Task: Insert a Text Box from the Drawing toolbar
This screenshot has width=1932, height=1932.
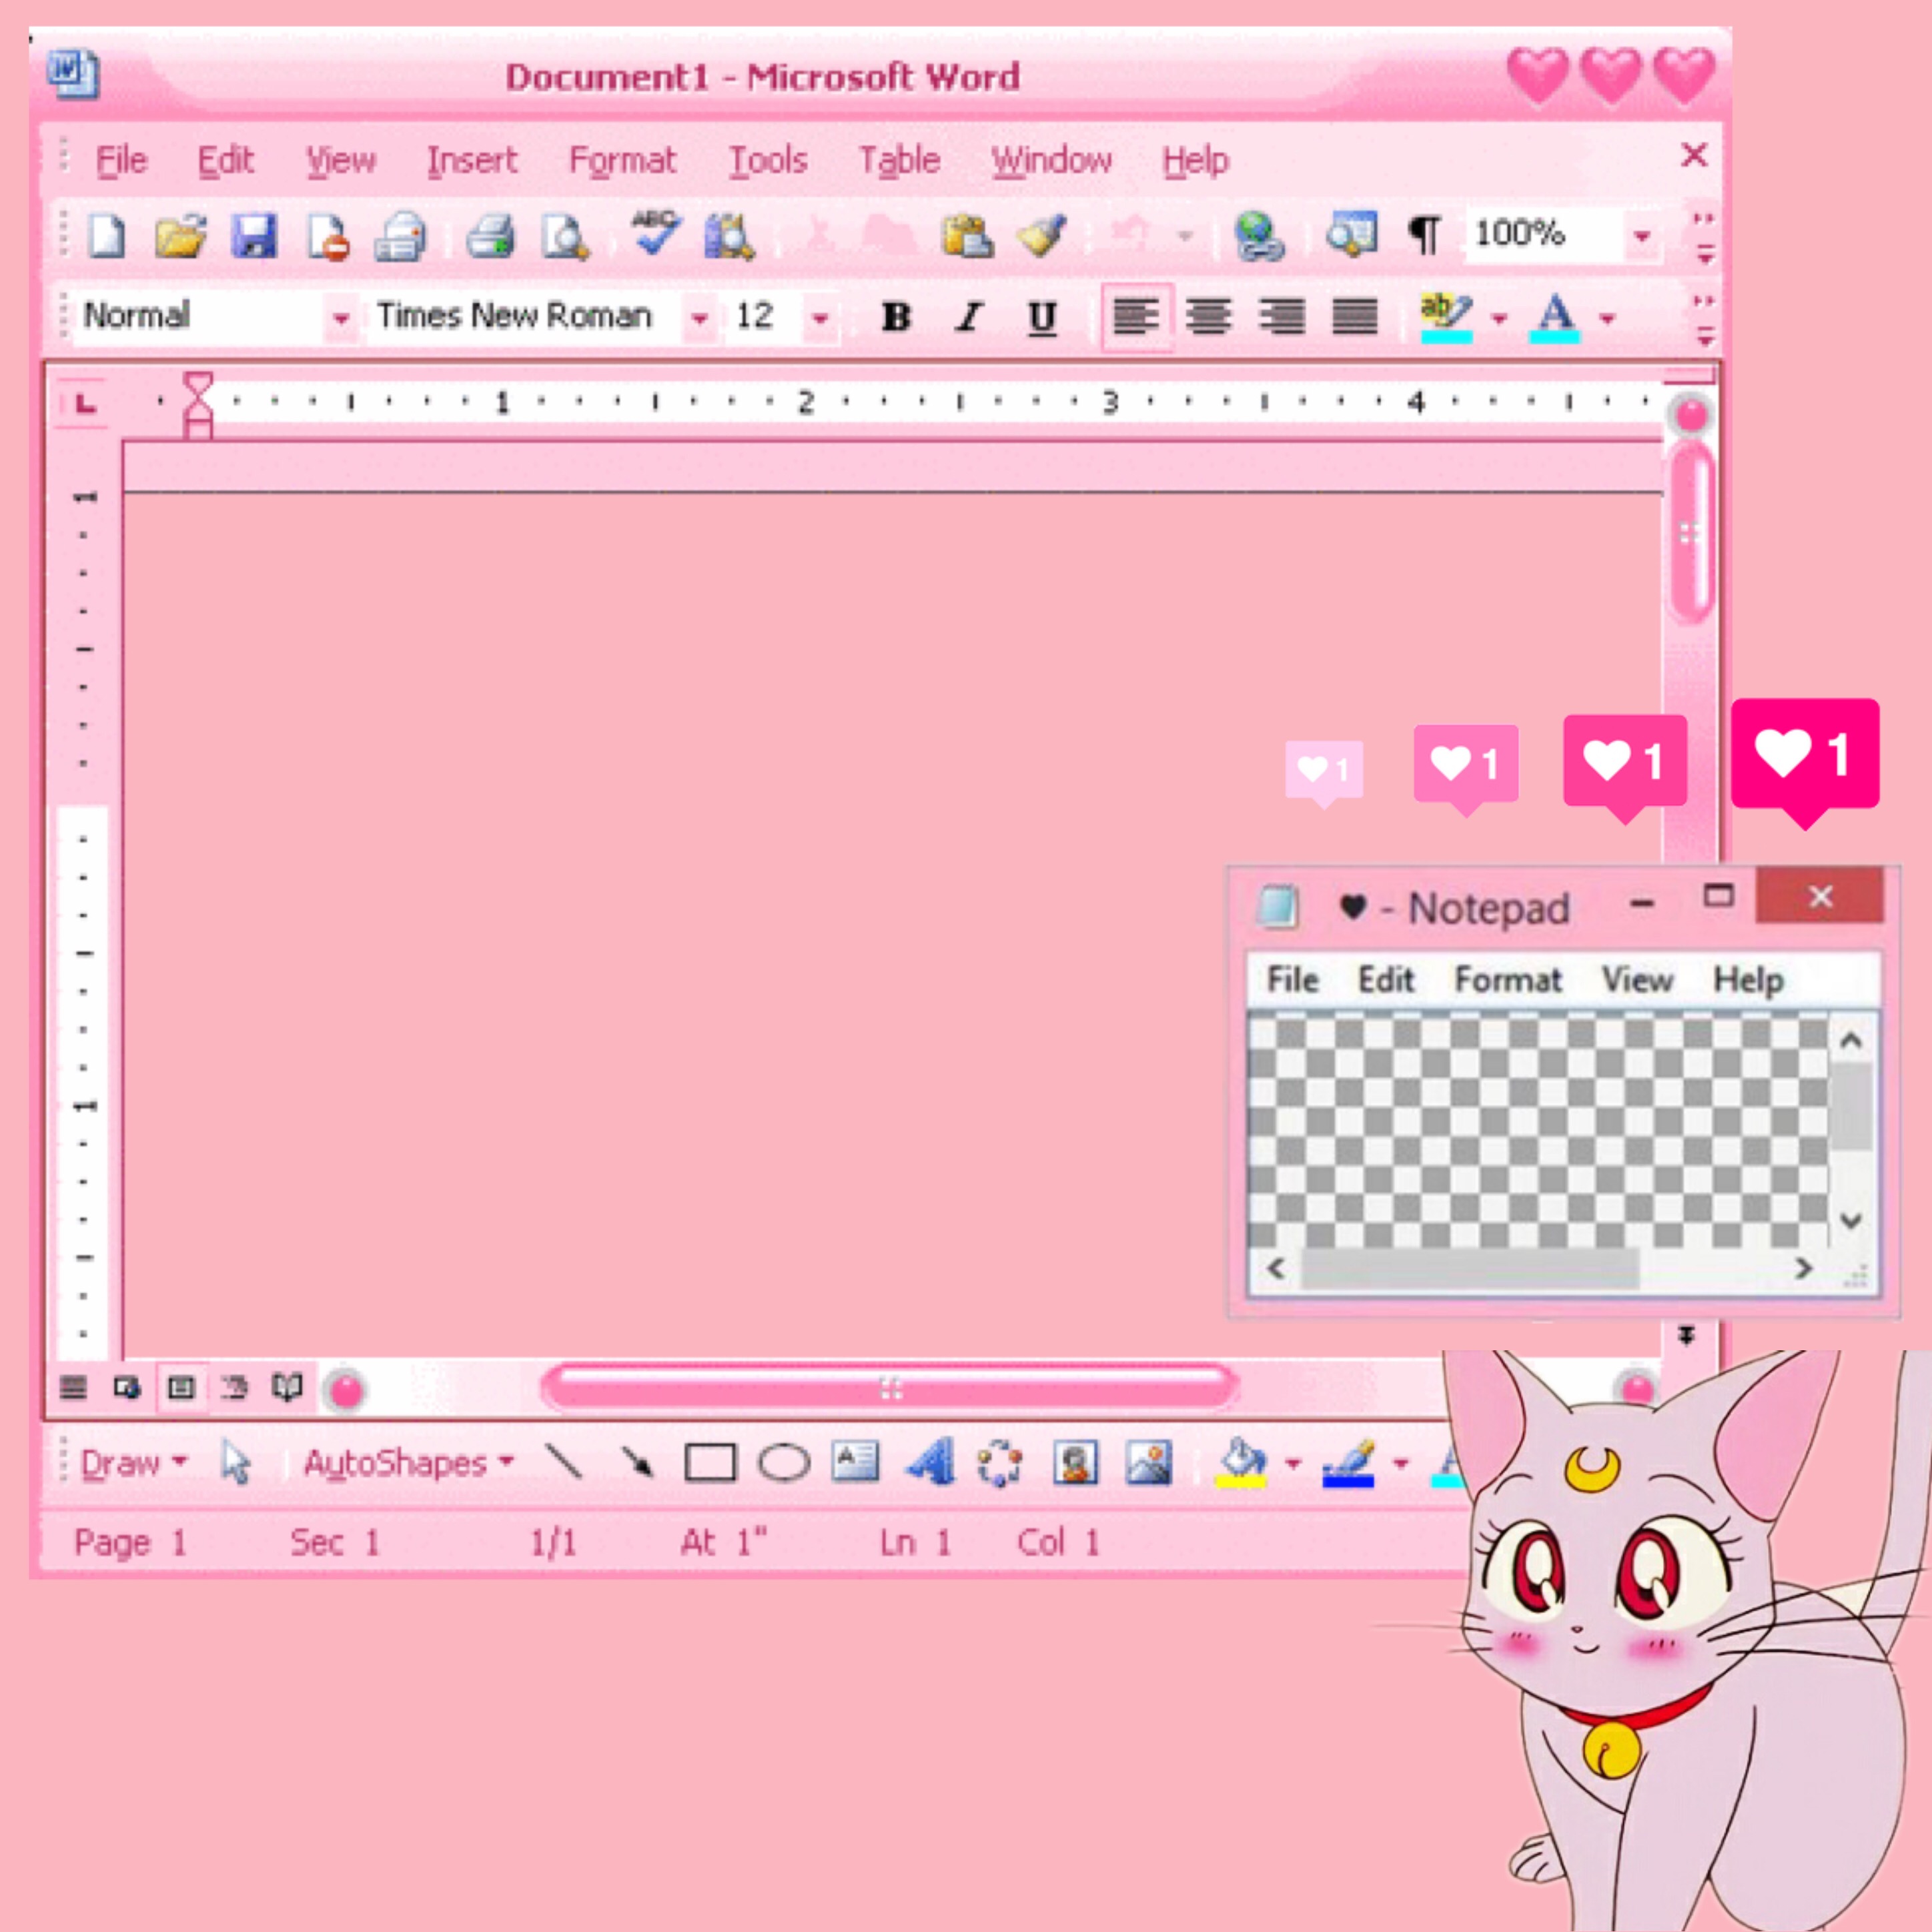Action: point(856,1462)
